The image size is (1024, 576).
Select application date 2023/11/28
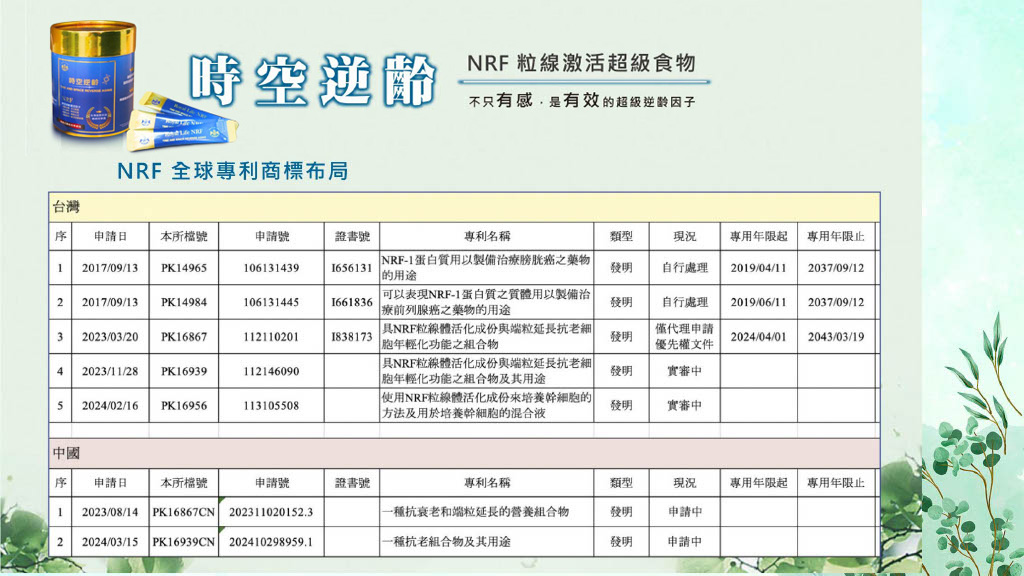[110, 371]
